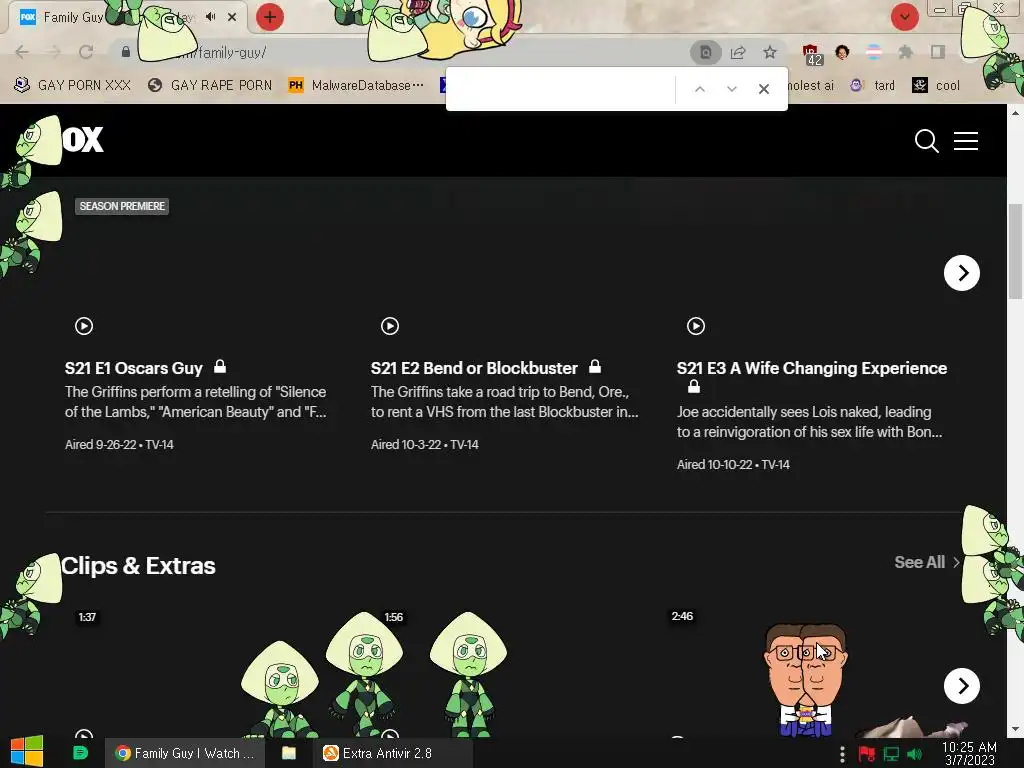Open tab search with the red chevron button
The height and width of the screenshot is (768, 1024).
coord(904,17)
